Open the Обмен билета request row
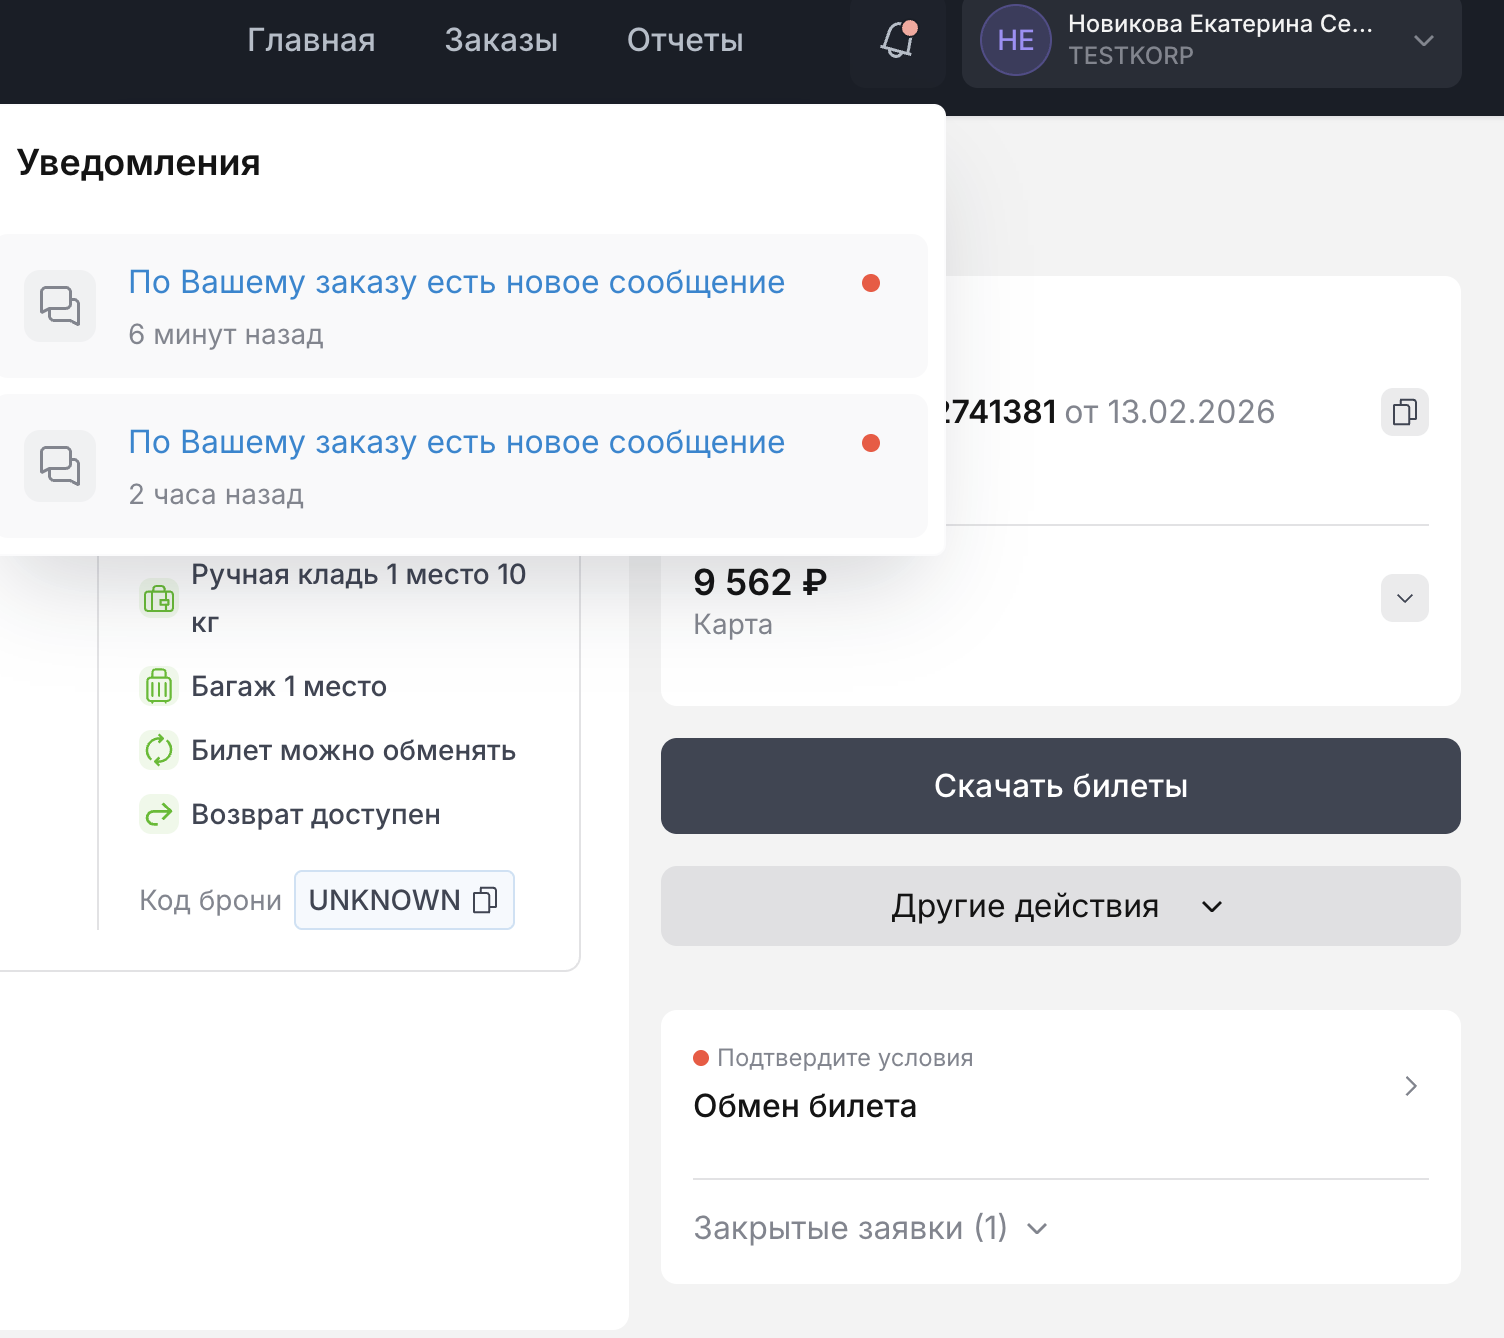The width and height of the screenshot is (1504, 1338). pos(1060,1088)
